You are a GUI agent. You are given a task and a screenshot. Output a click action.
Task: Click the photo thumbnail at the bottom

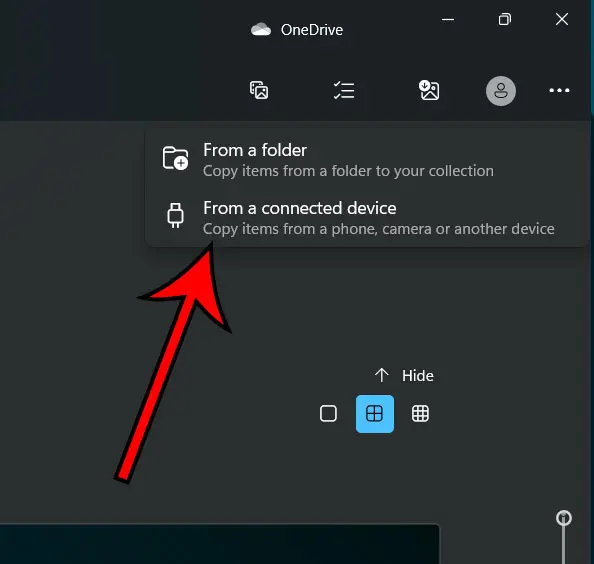[x=220, y=544]
